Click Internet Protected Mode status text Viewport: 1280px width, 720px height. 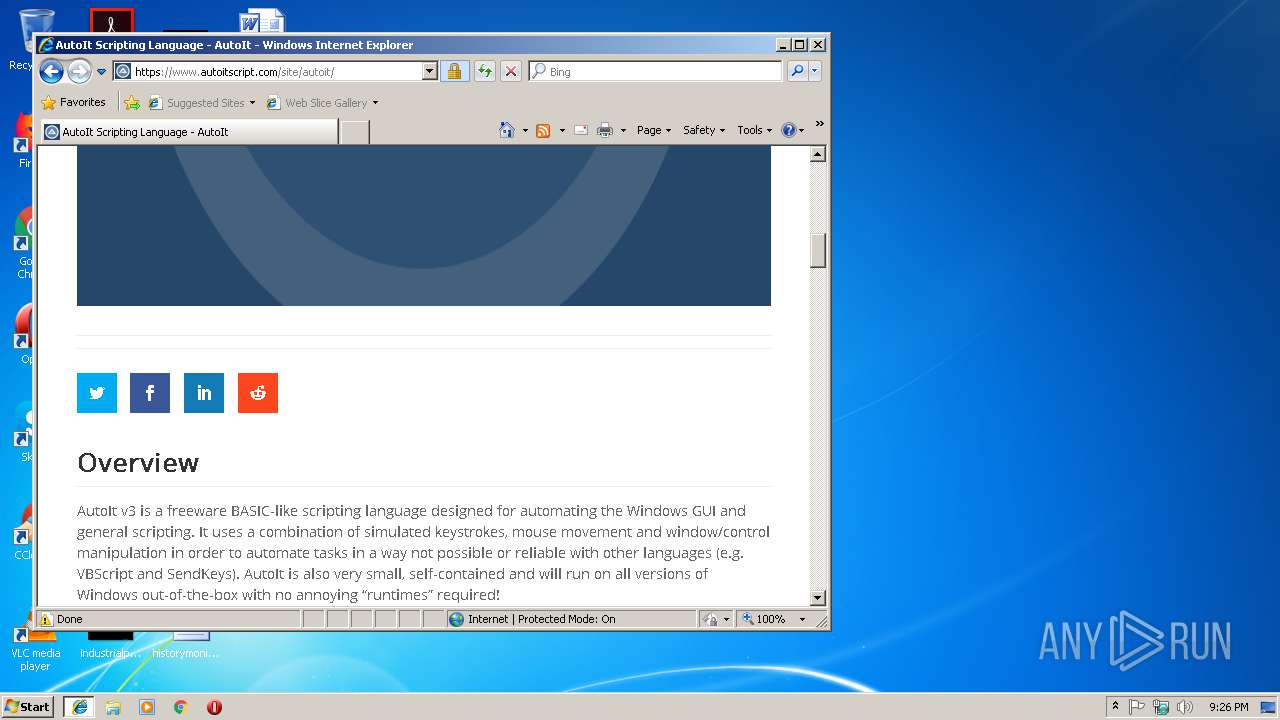[541, 619]
